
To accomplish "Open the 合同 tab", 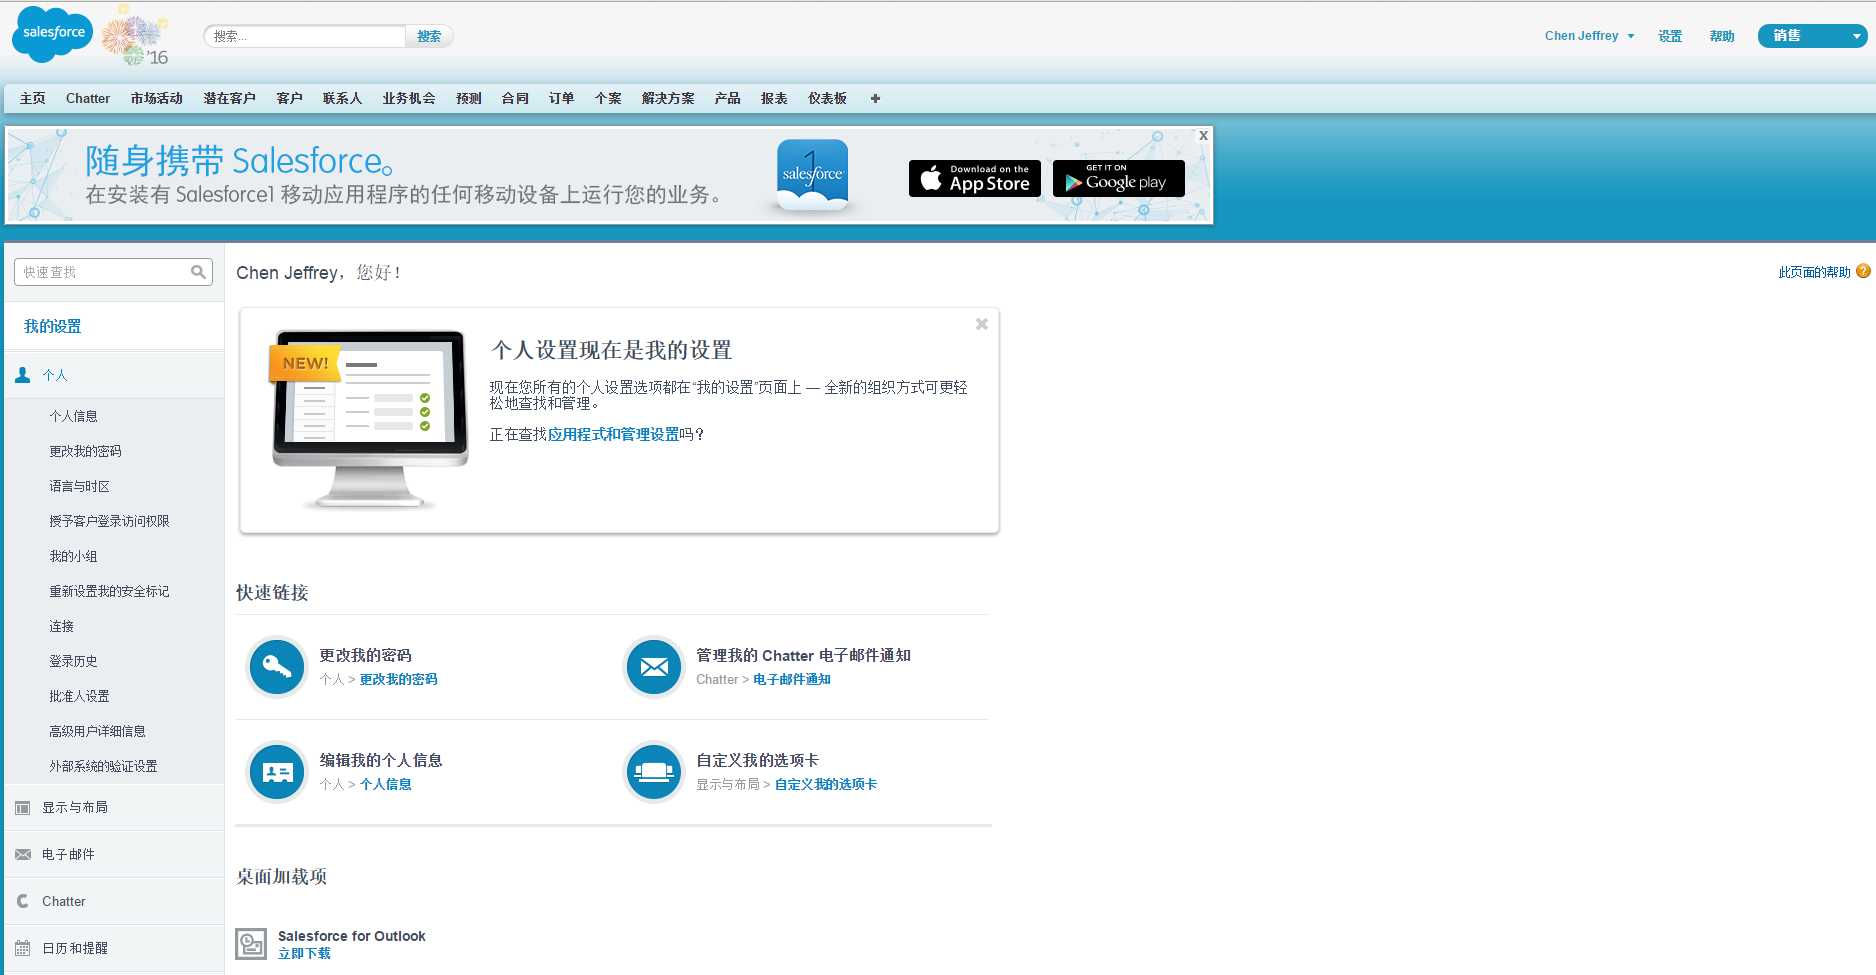I will tap(515, 98).
